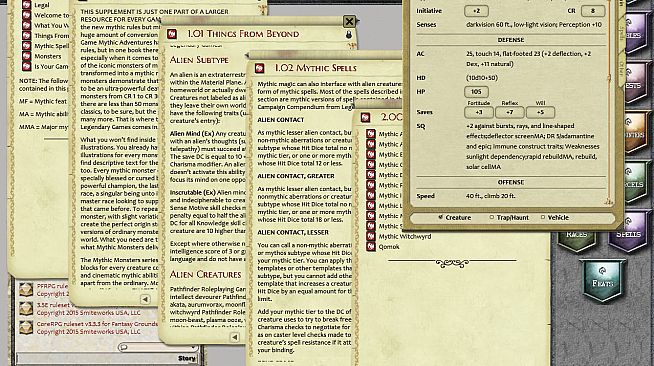Select the Creature radio option

pos(440,217)
